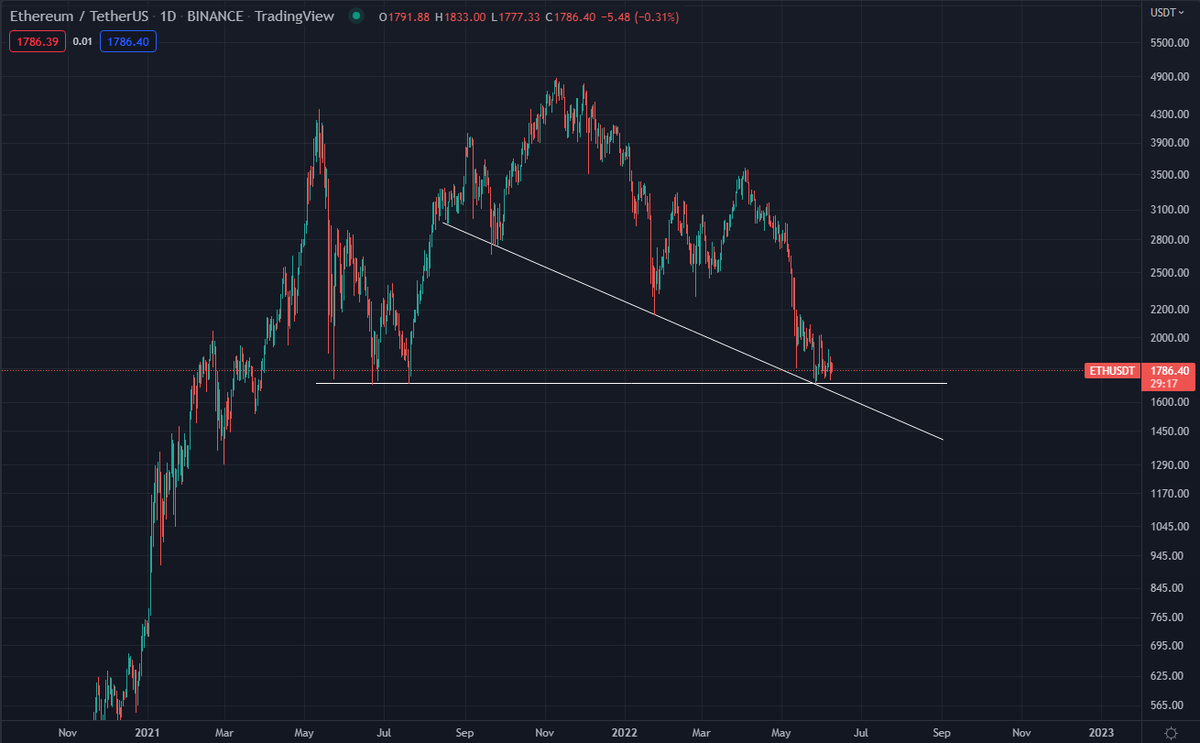Click the red sell price 1786.39 button
This screenshot has height=743, width=1200.
tap(36, 42)
